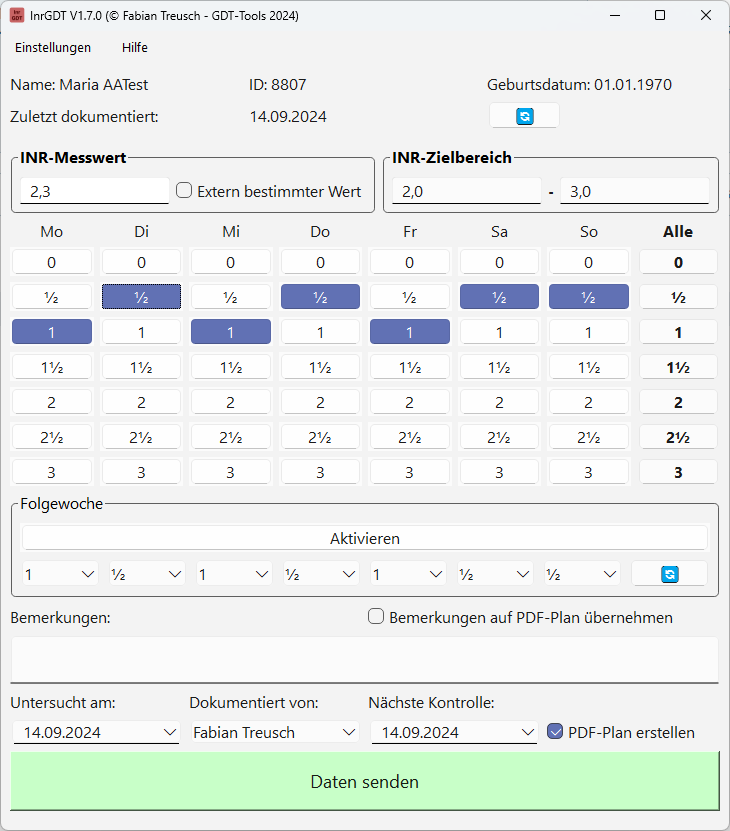Open the Einstellungen menu
Viewport: 730px width, 831px height.
[53, 47]
